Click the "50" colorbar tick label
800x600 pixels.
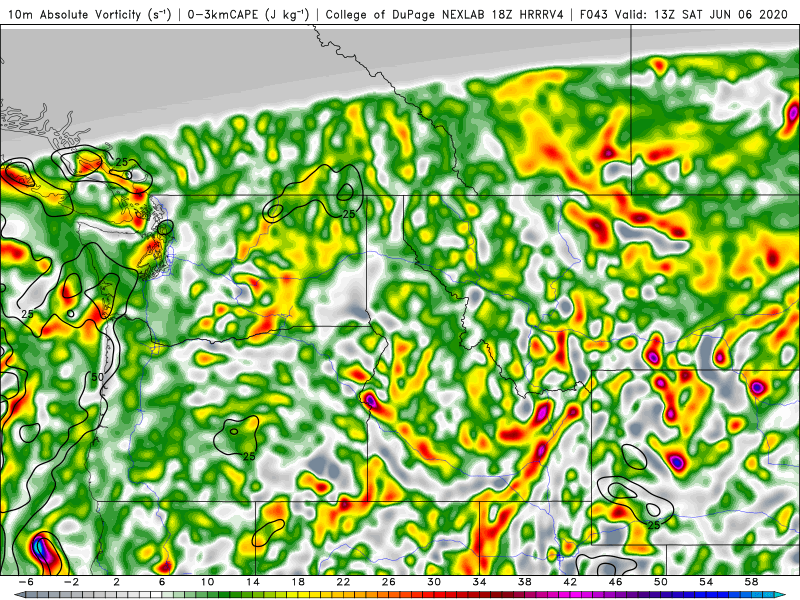pyautogui.click(x=661, y=582)
